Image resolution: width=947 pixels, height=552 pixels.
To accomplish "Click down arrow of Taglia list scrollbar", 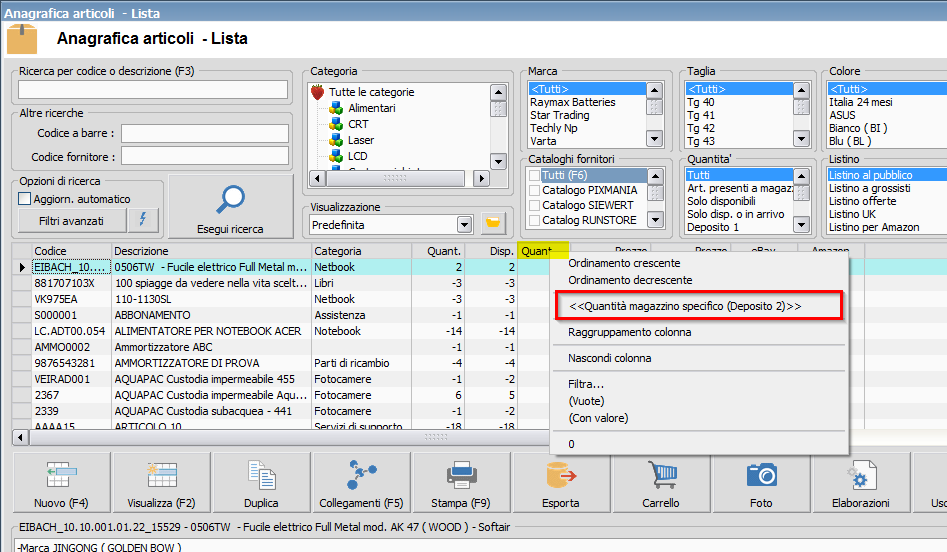I will click(x=801, y=139).
